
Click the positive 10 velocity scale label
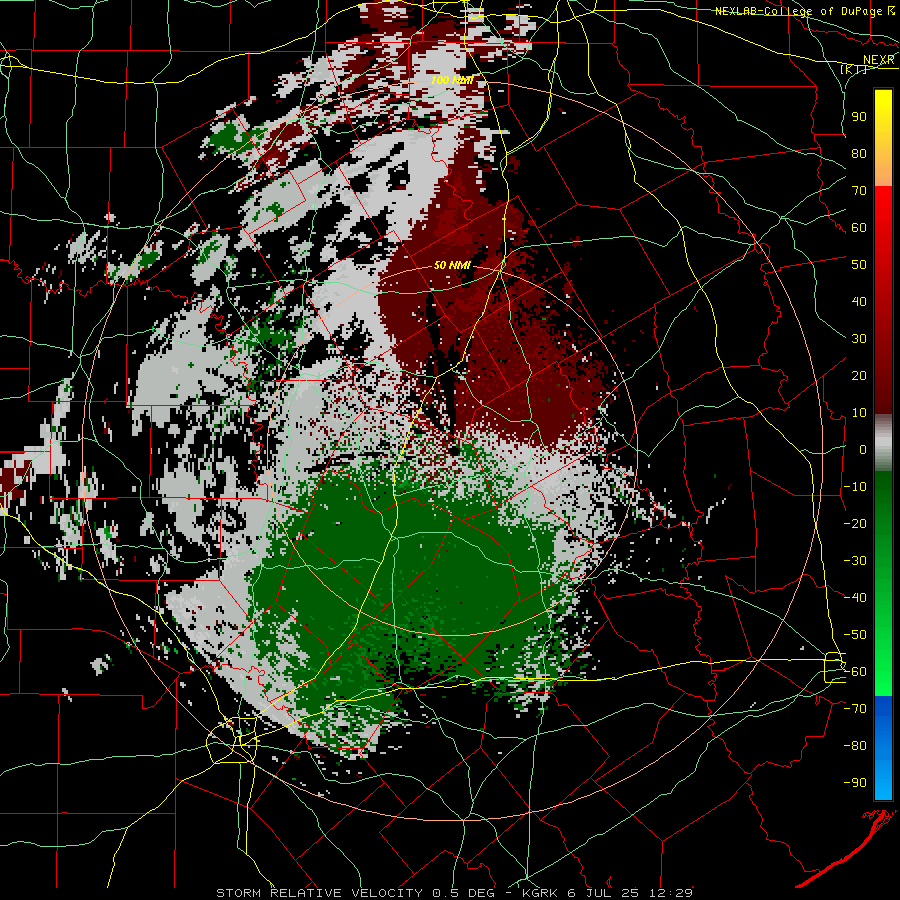point(859,413)
